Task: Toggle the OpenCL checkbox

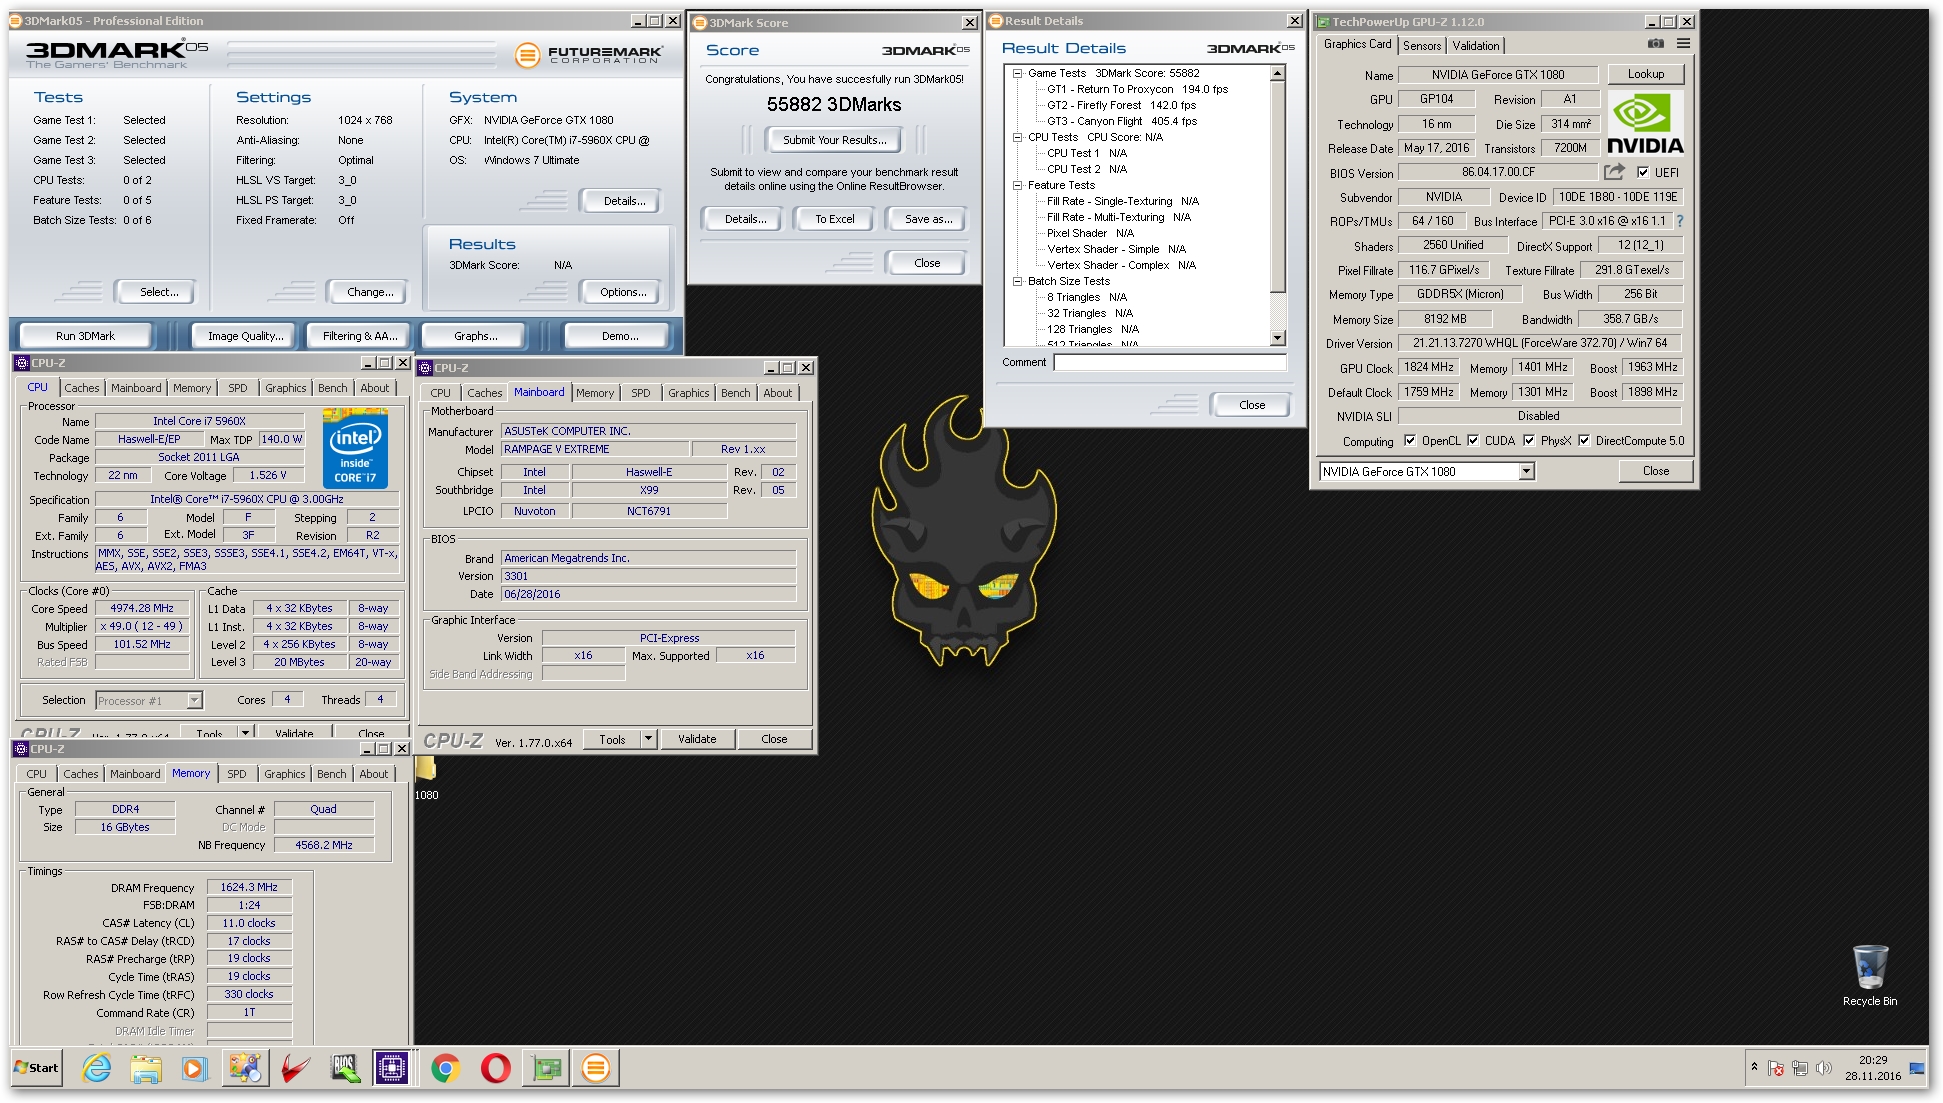Action: [x=1410, y=440]
